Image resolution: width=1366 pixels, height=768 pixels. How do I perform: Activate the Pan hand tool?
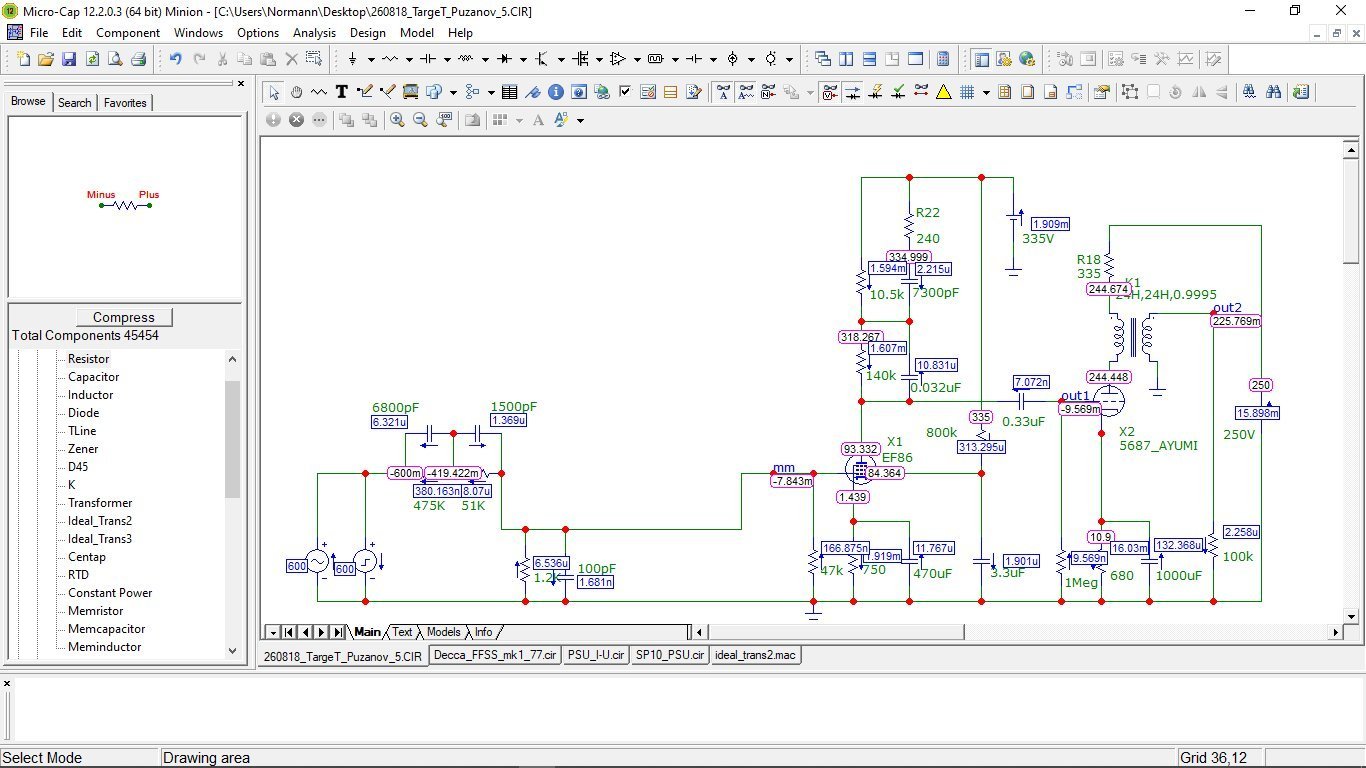pyautogui.click(x=296, y=92)
